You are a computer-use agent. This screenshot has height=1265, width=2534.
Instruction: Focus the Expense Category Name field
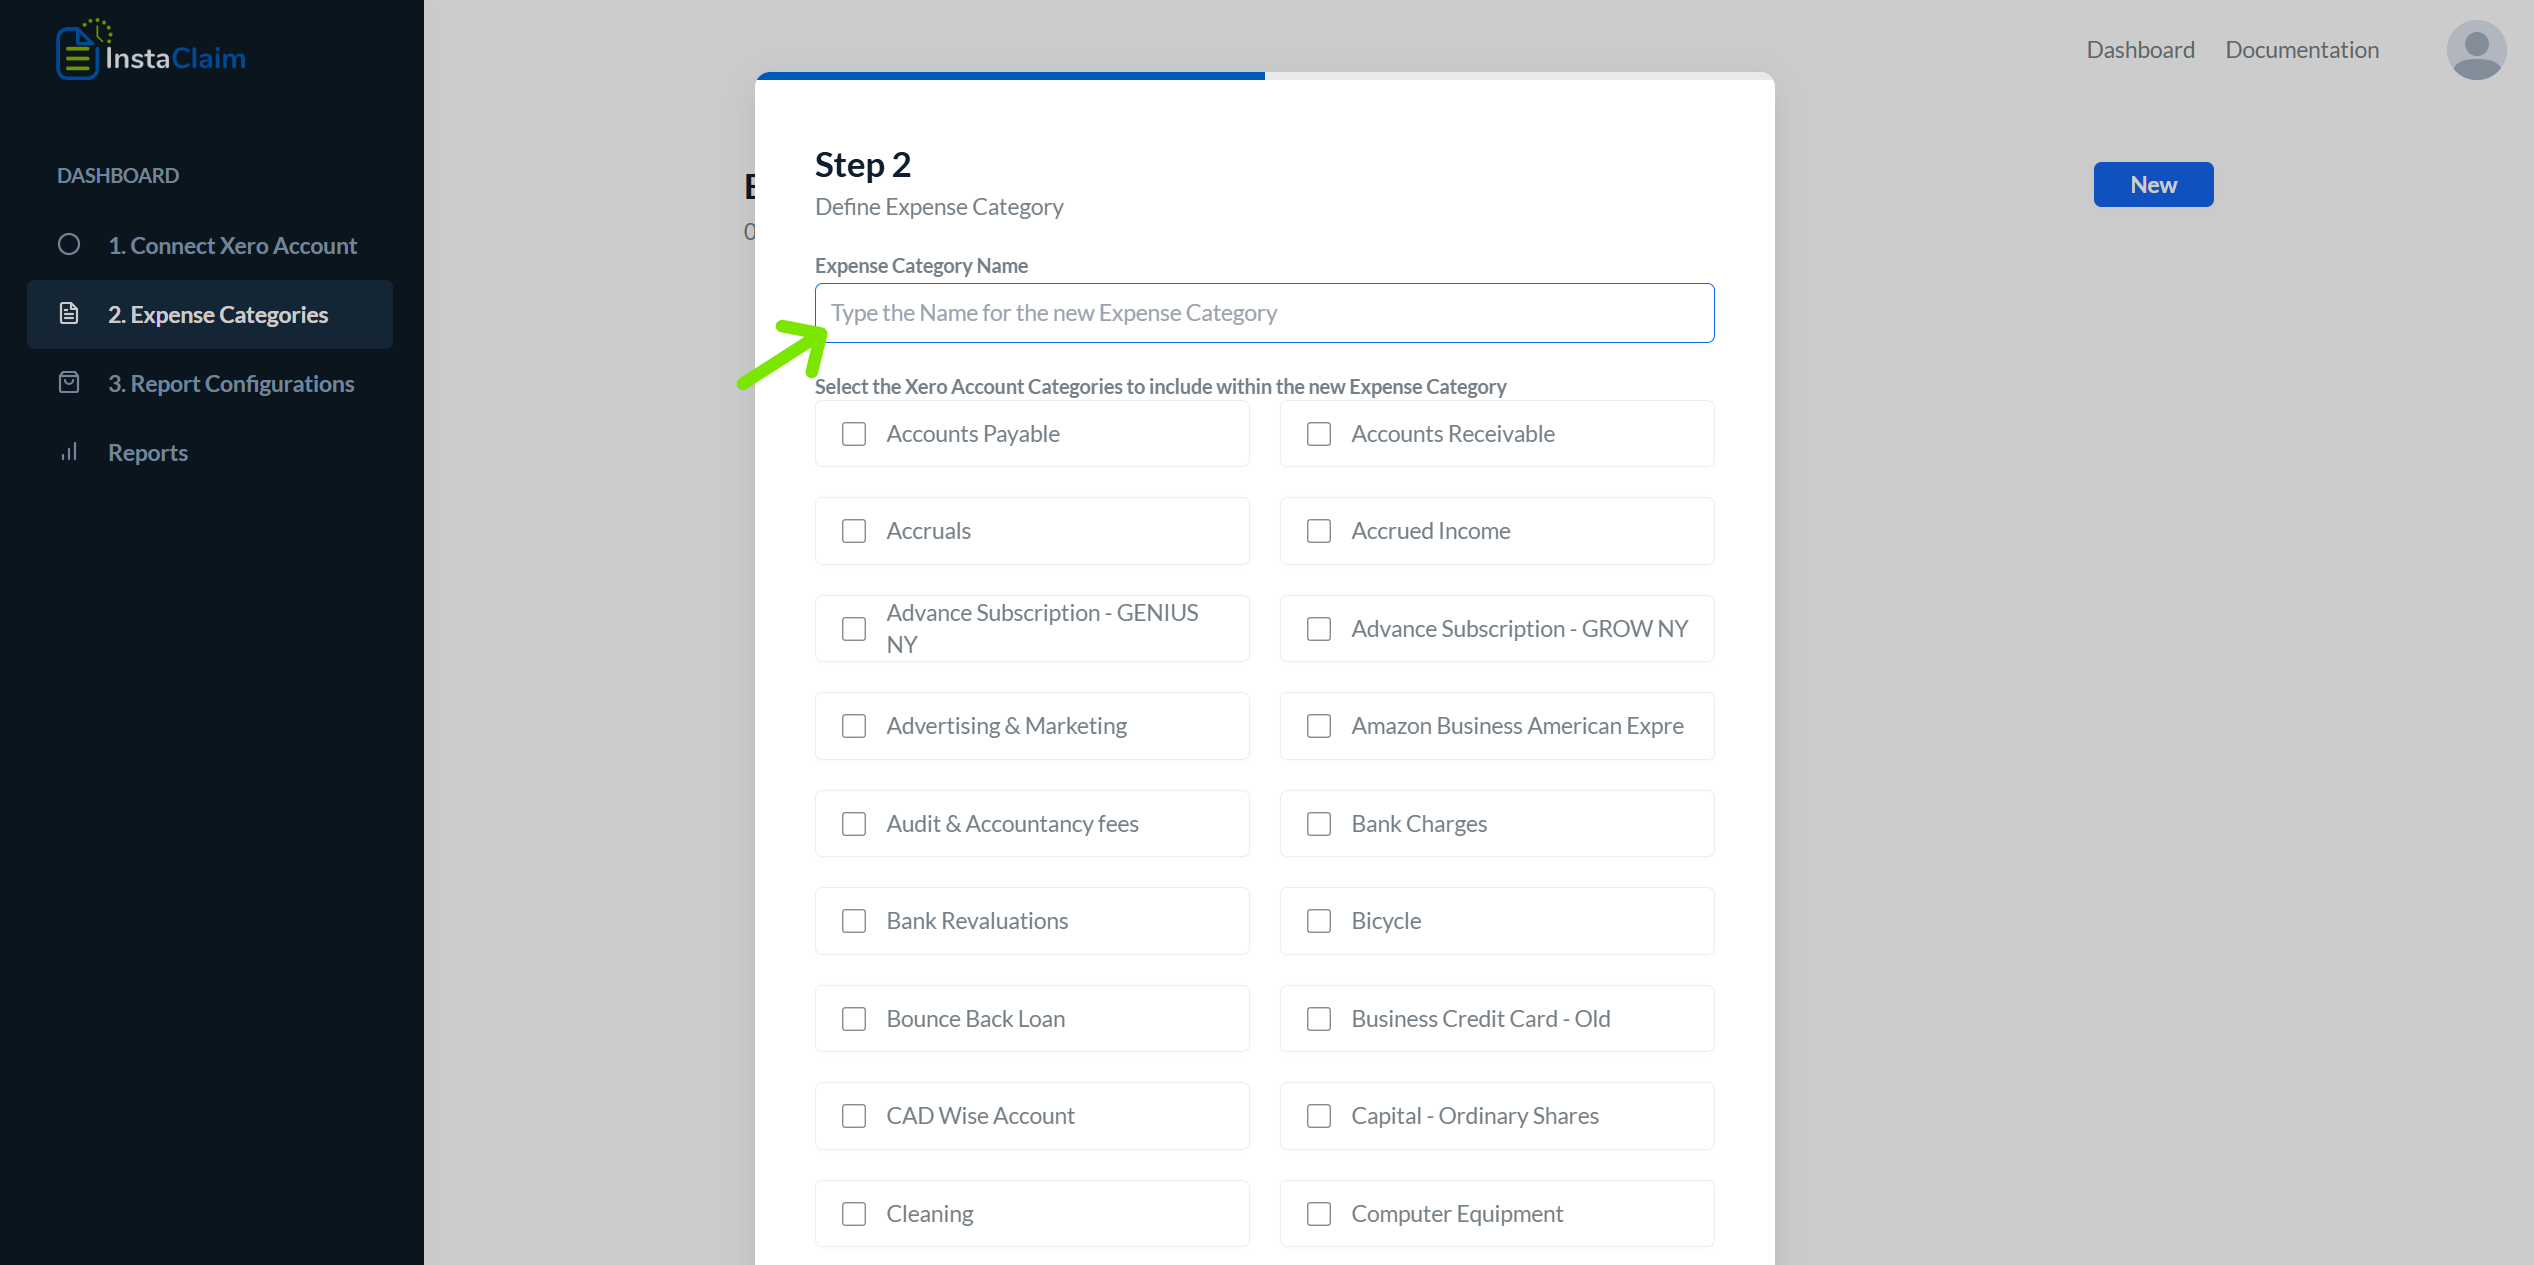(x=1264, y=313)
